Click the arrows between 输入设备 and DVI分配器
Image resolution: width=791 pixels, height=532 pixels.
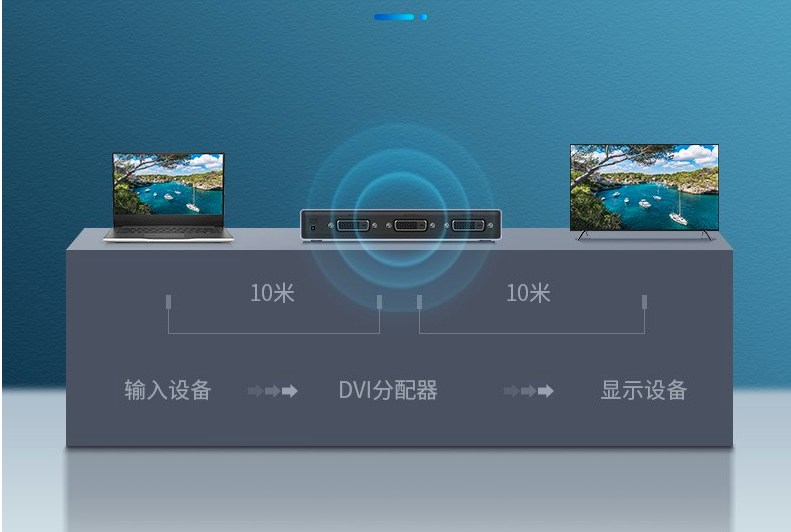(273, 391)
